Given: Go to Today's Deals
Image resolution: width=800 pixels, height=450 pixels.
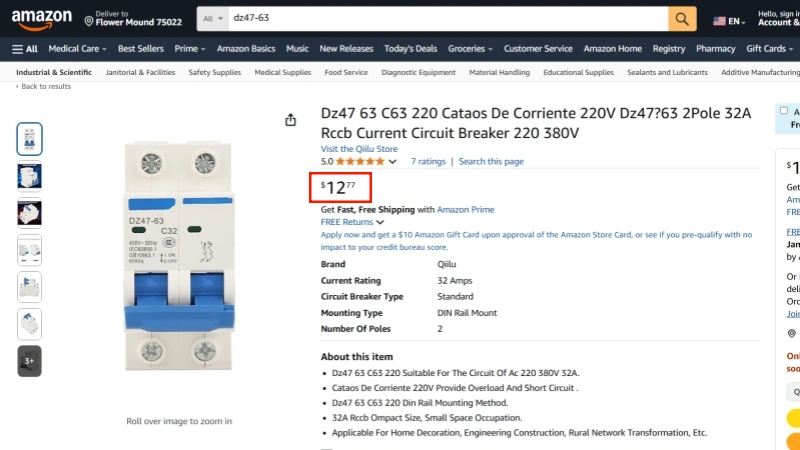Looking at the screenshot, I should tap(410, 48).
